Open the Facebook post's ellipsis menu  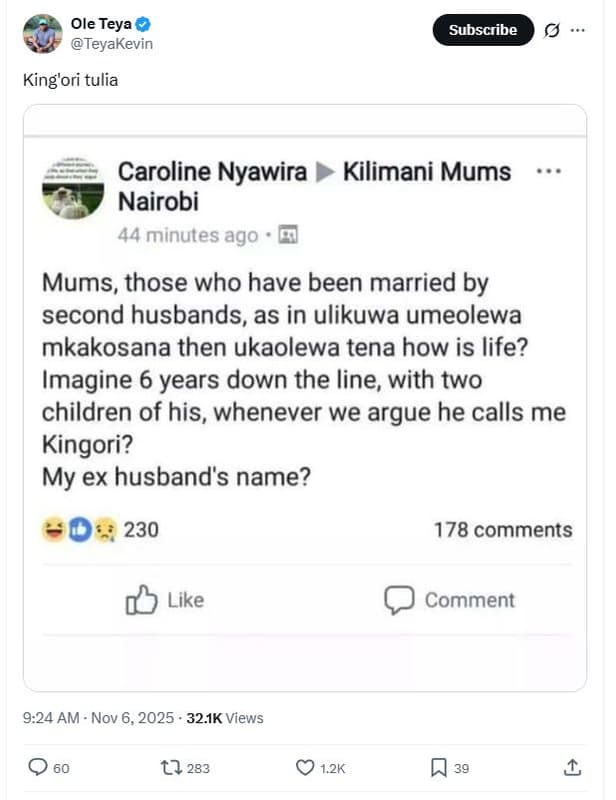coord(548,171)
